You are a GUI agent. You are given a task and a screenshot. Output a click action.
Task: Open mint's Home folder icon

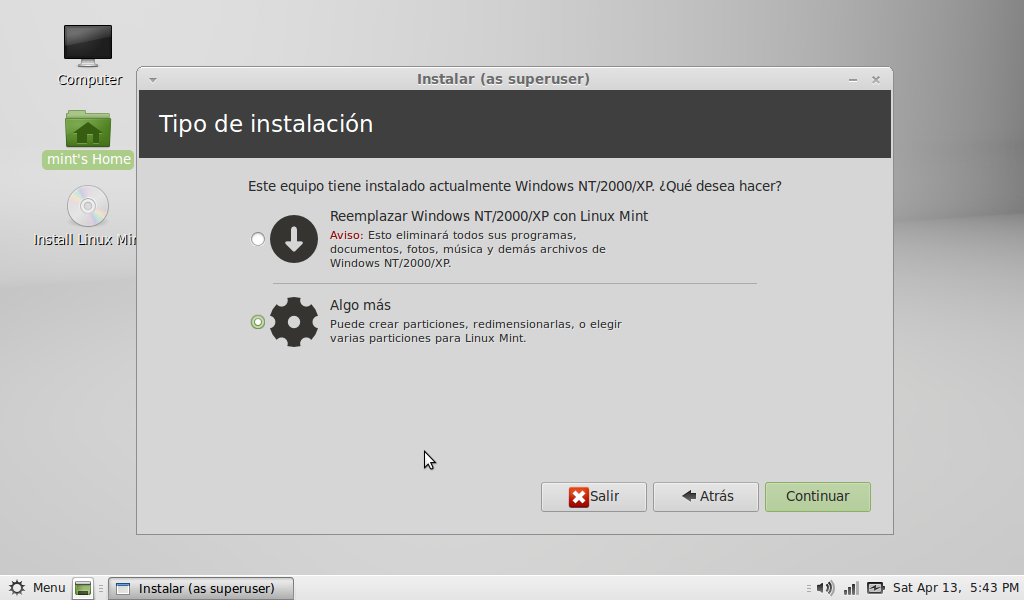[88, 129]
